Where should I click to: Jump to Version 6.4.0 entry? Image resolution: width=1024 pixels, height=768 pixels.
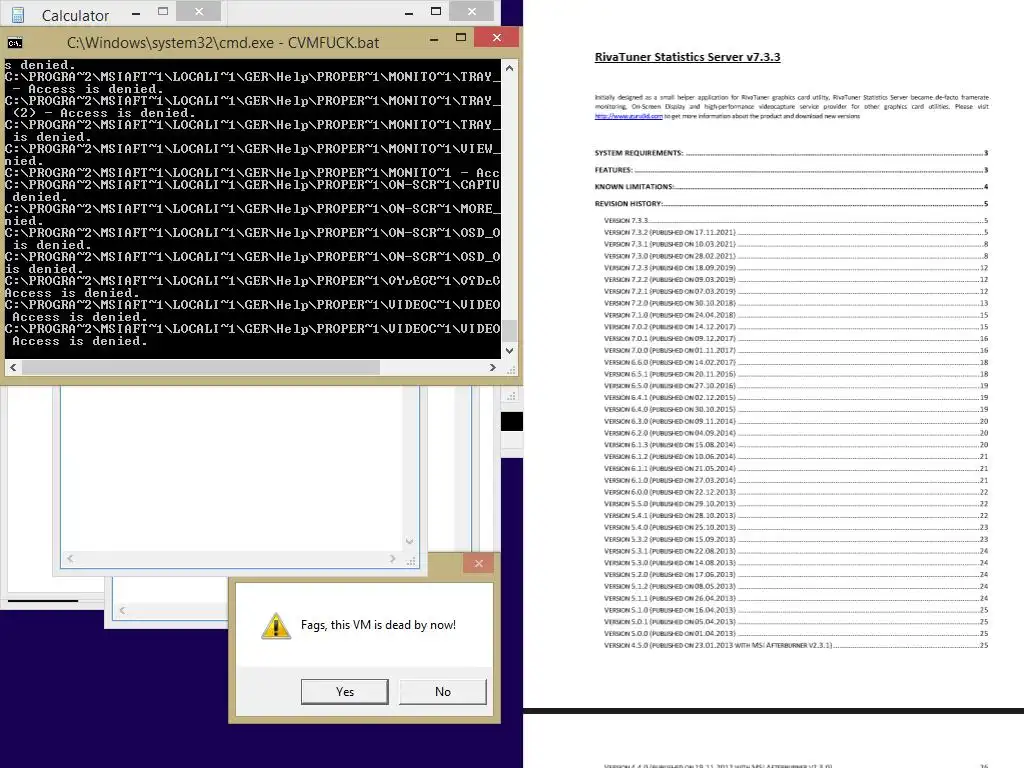[795, 409]
